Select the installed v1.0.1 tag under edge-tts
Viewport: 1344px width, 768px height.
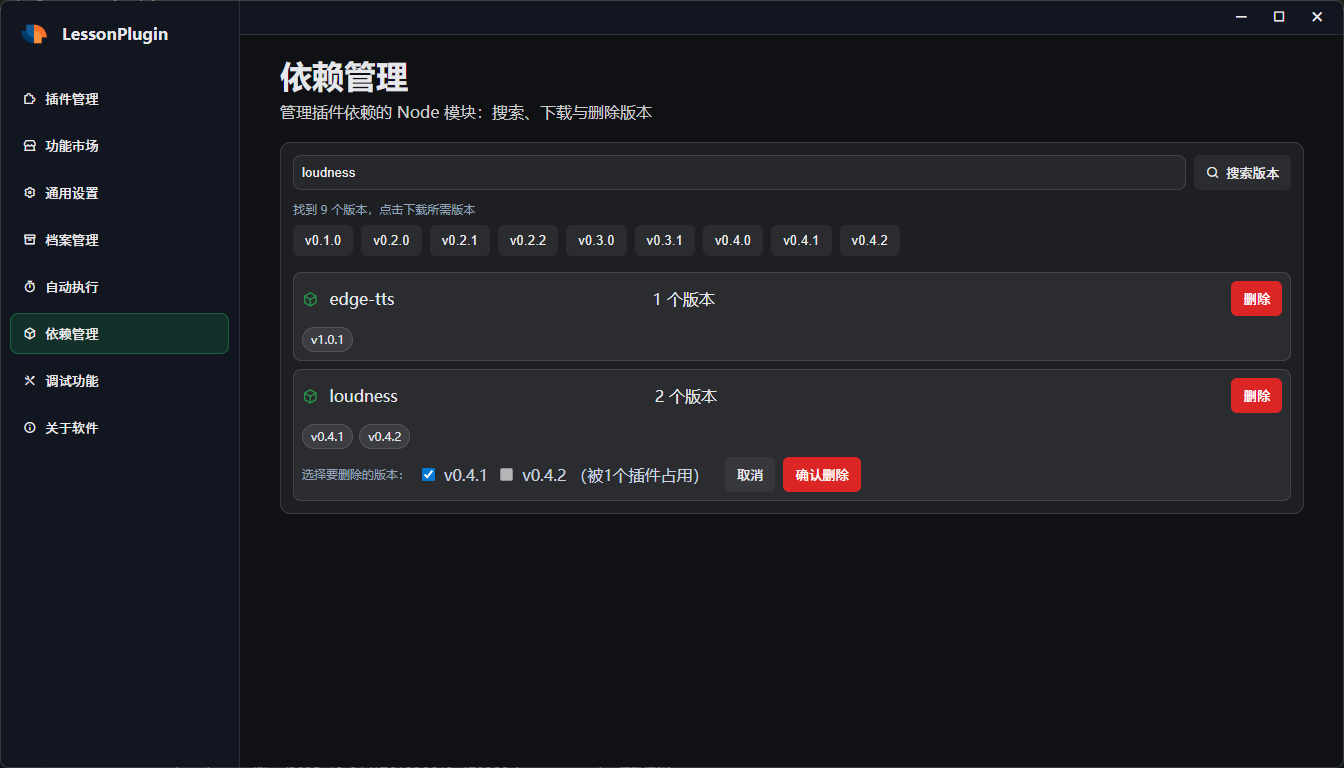coord(327,340)
